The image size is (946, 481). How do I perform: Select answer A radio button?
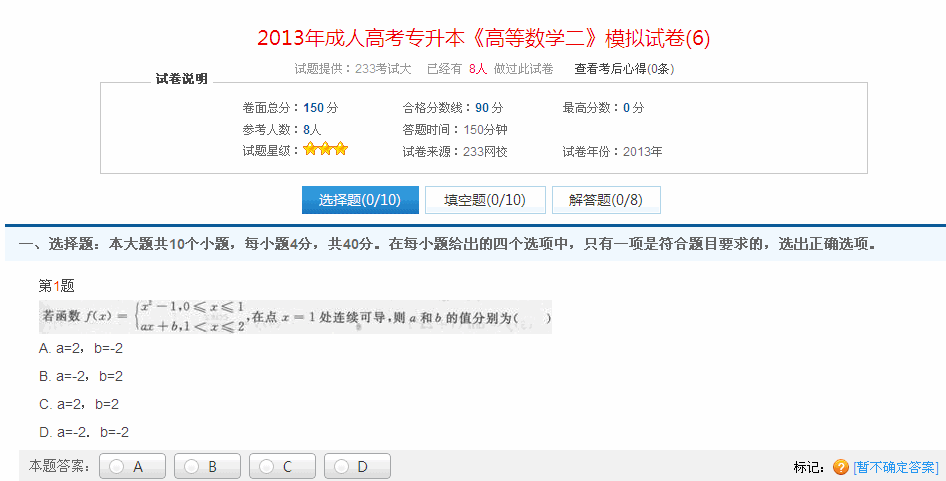click(132, 467)
